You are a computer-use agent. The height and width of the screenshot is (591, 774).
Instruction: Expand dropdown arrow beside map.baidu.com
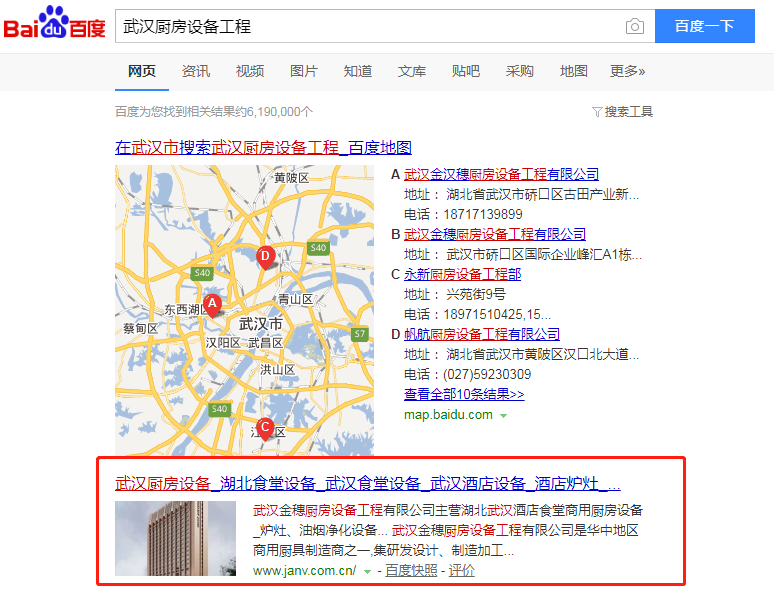coord(503,416)
